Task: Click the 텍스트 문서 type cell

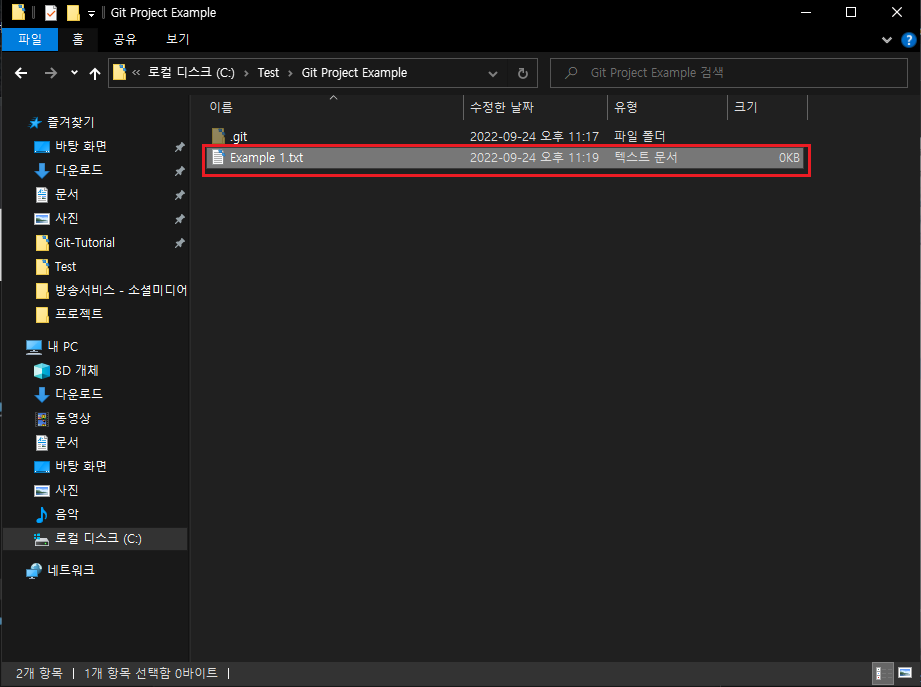Action: point(646,157)
